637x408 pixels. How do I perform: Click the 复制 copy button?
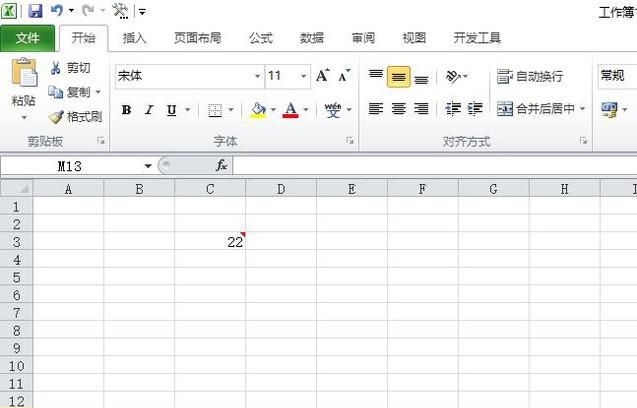click(x=70, y=92)
